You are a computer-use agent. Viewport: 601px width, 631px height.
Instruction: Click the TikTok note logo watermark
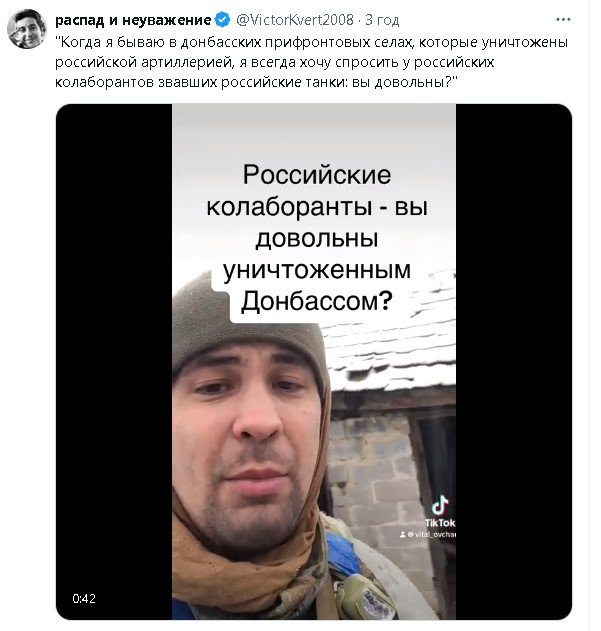440,505
